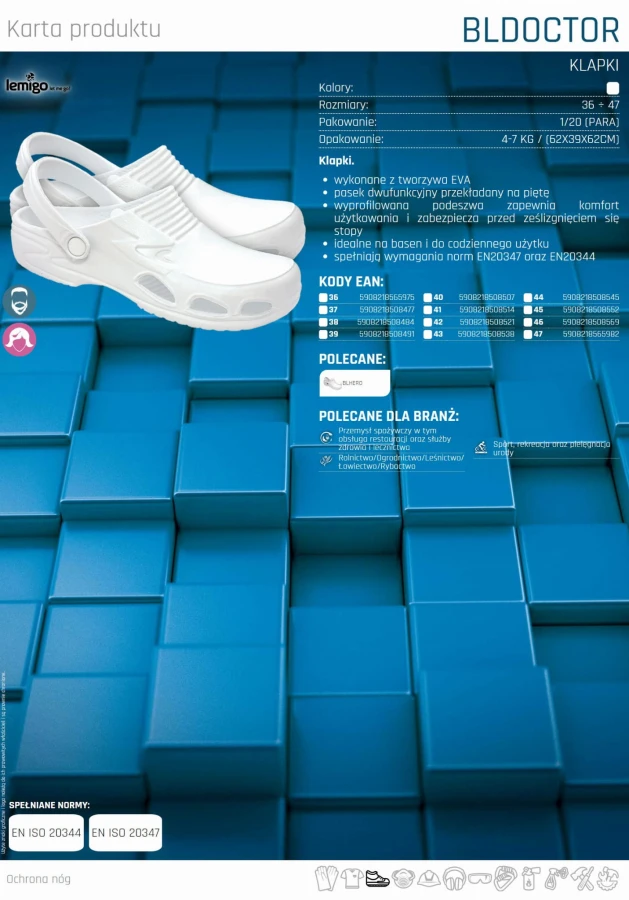This screenshot has height=900, width=629.
Task: Check the box for size 46
Action: (528, 322)
